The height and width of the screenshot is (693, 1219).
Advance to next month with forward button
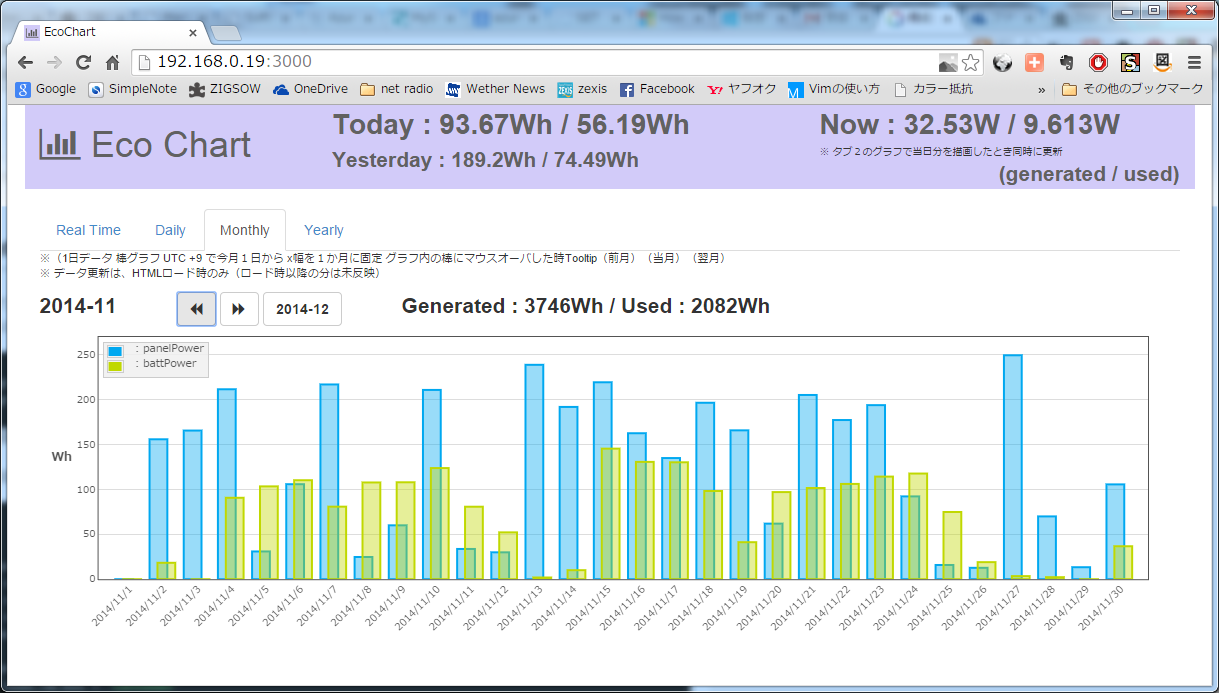[239, 309]
